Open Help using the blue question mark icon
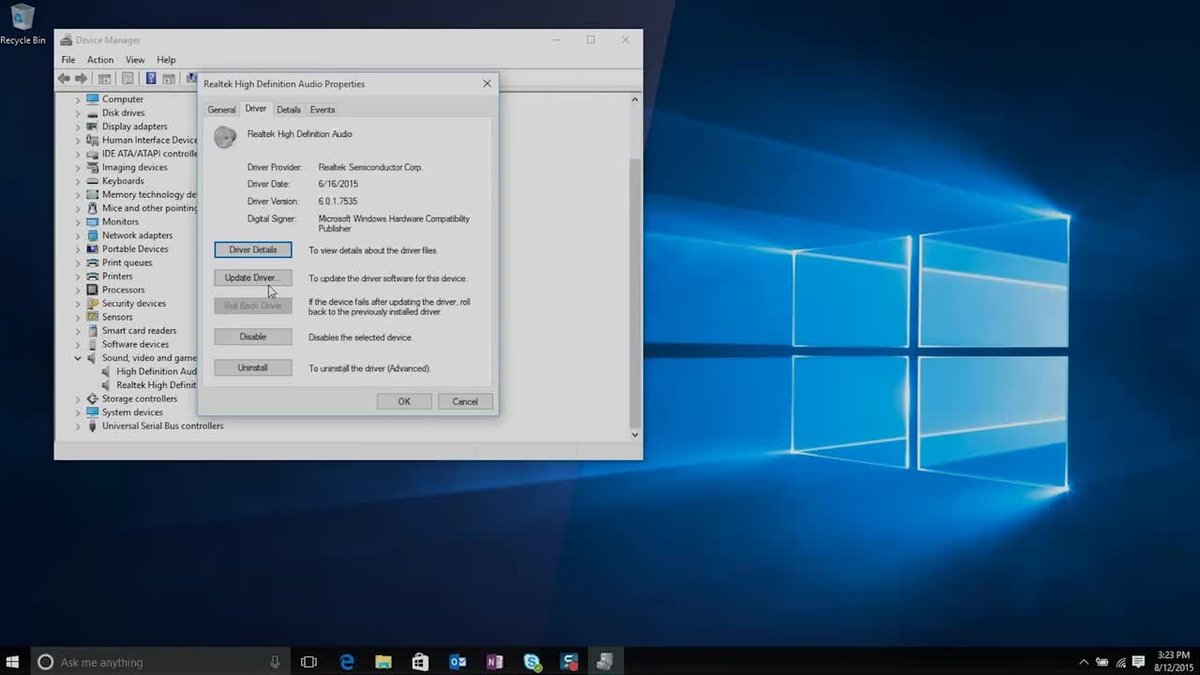1200x675 pixels. (151, 77)
